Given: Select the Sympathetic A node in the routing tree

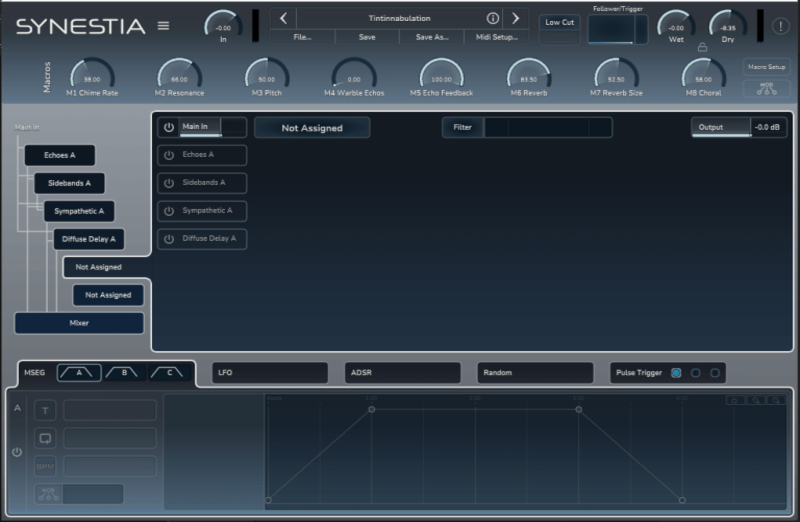Looking at the screenshot, I should [x=79, y=211].
